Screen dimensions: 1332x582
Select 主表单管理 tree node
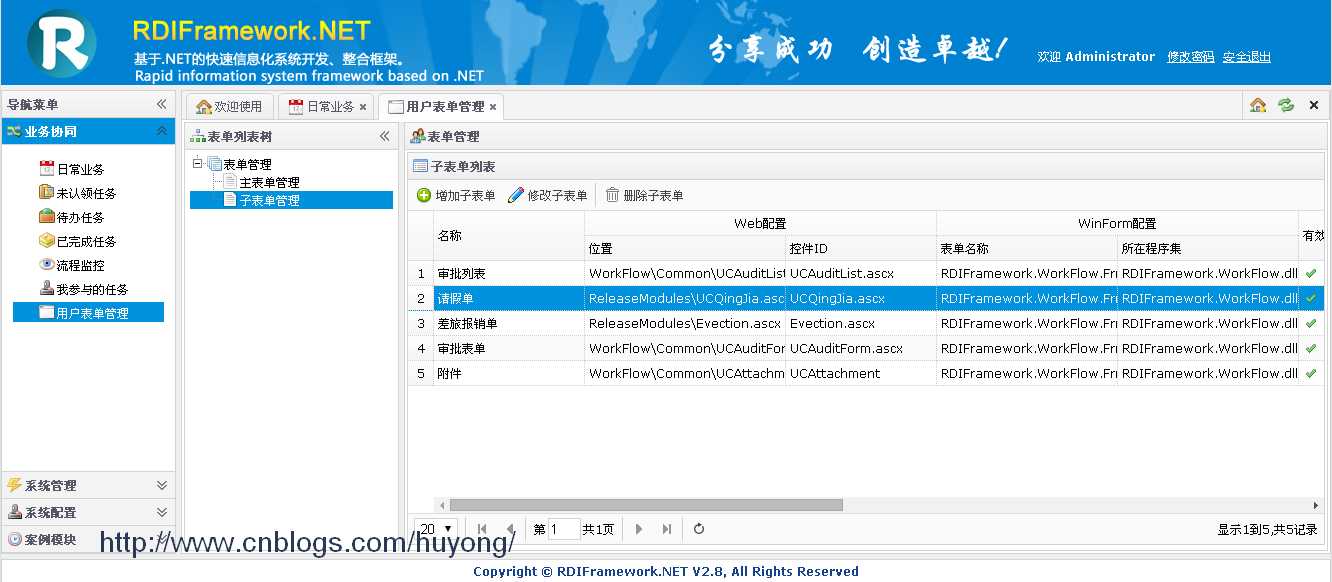269,182
